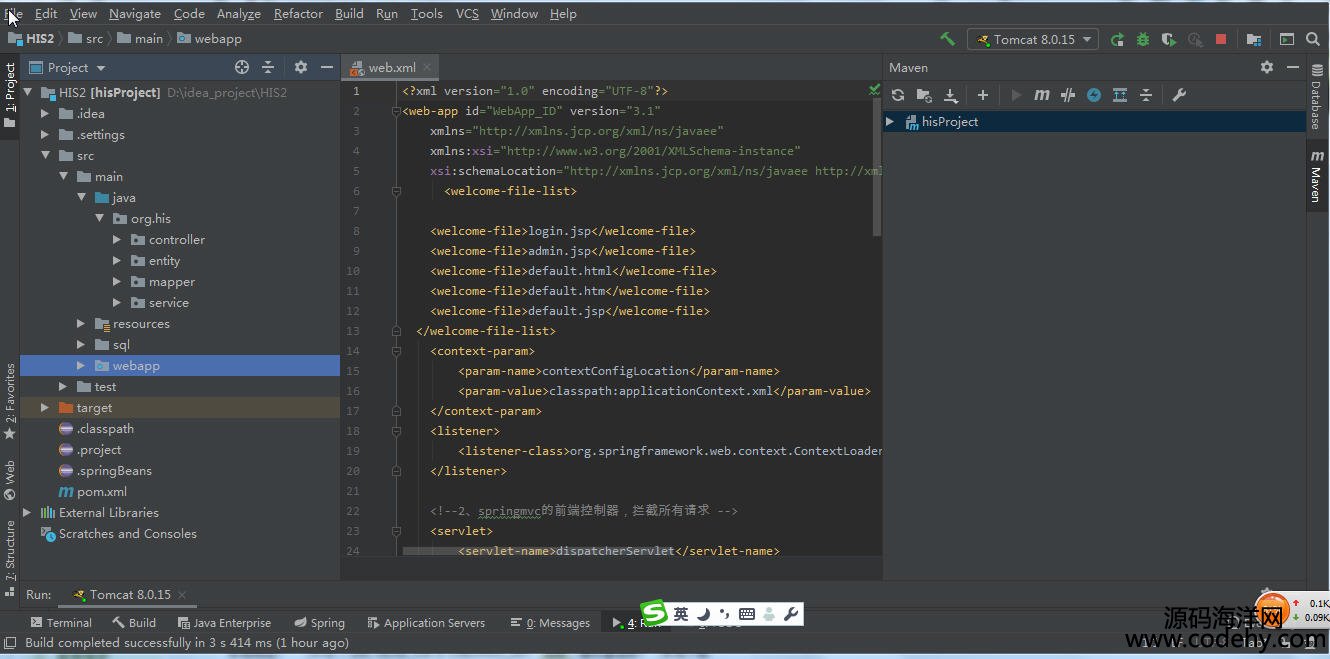This screenshot has height=659, width=1330.
Task: Open the Navigate menu
Action: [135, 13]
